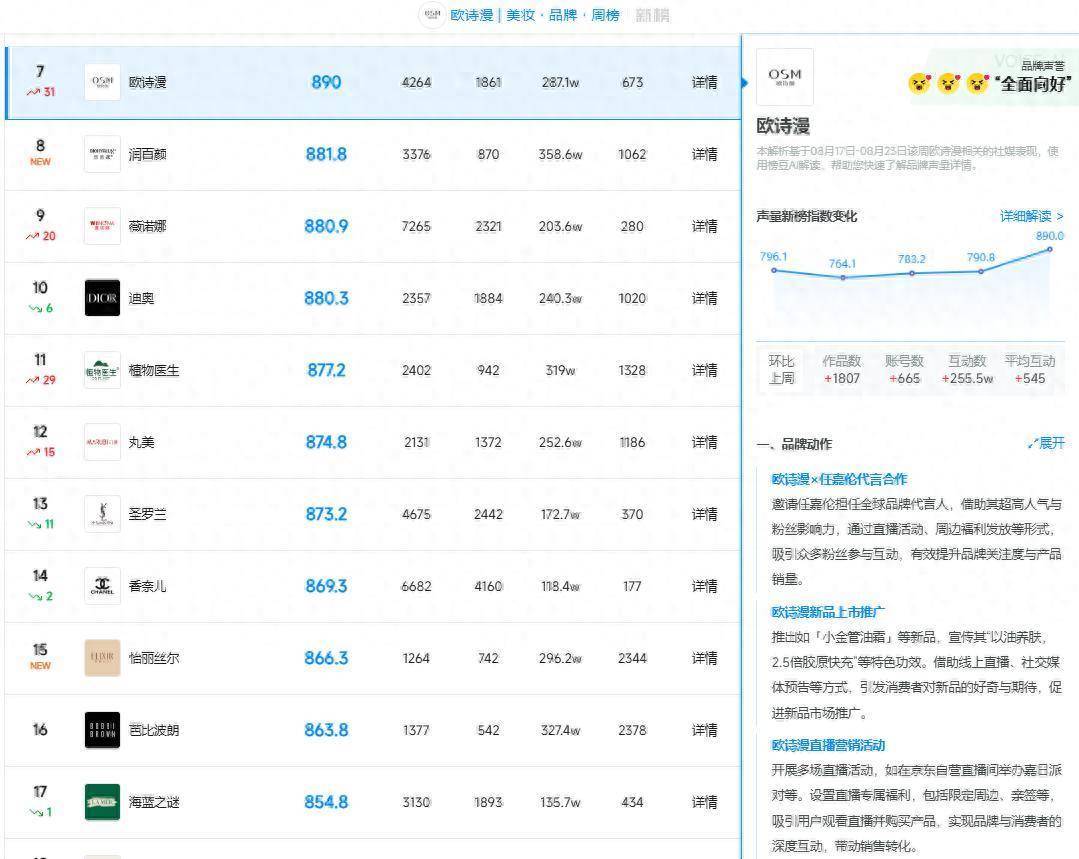
Task: Click the 植物医生 brand logo icon
Action: (102, 370)
